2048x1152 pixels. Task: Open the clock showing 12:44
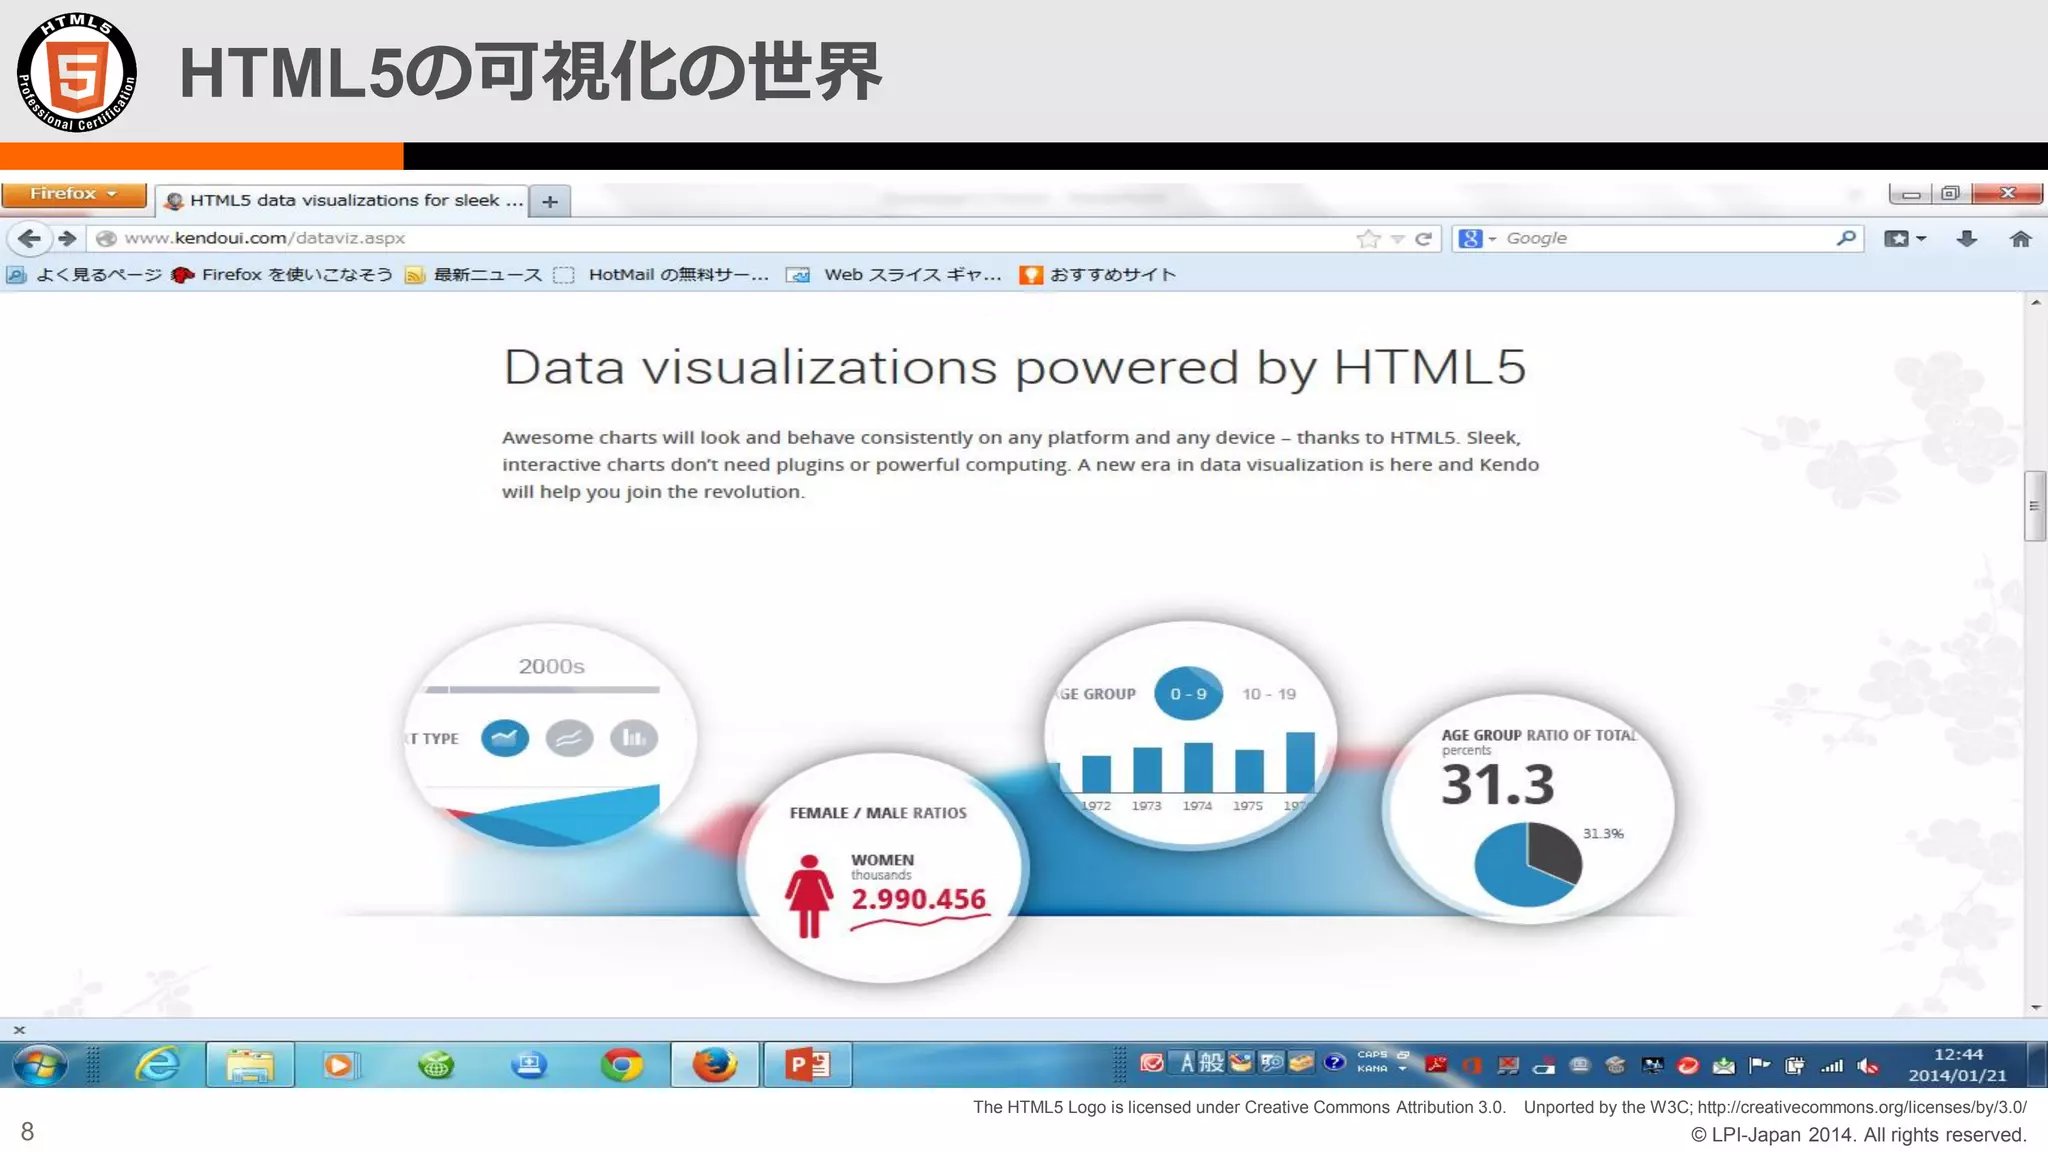pyautogui.click(x=1957, y=1065)
